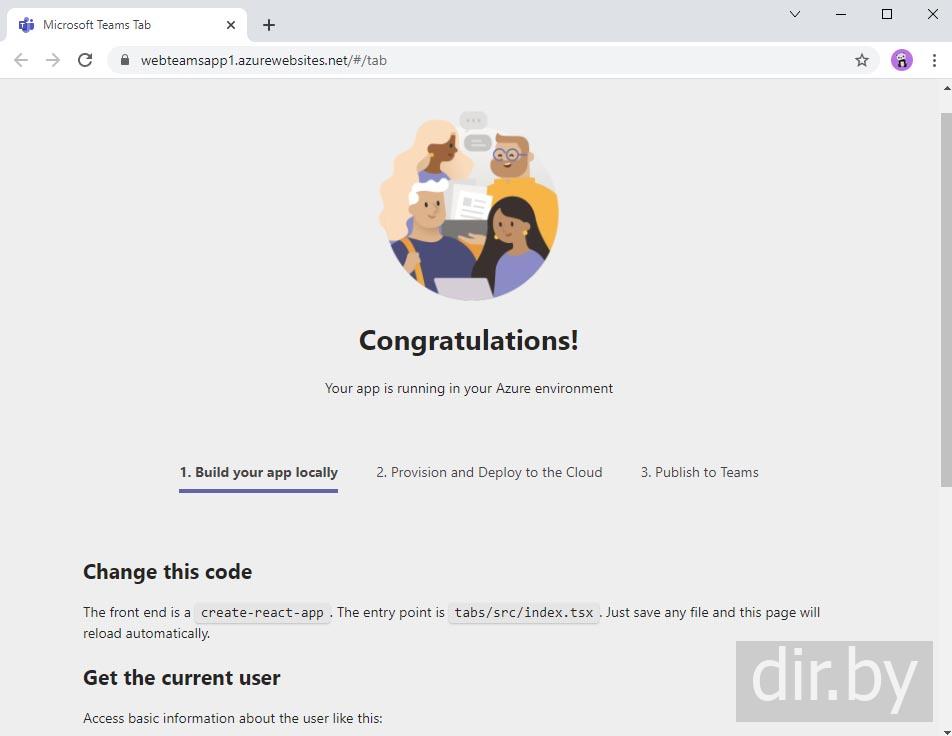Click the Azure environment status text
This screenshot has height=736, width=952.
coord(469,388)
